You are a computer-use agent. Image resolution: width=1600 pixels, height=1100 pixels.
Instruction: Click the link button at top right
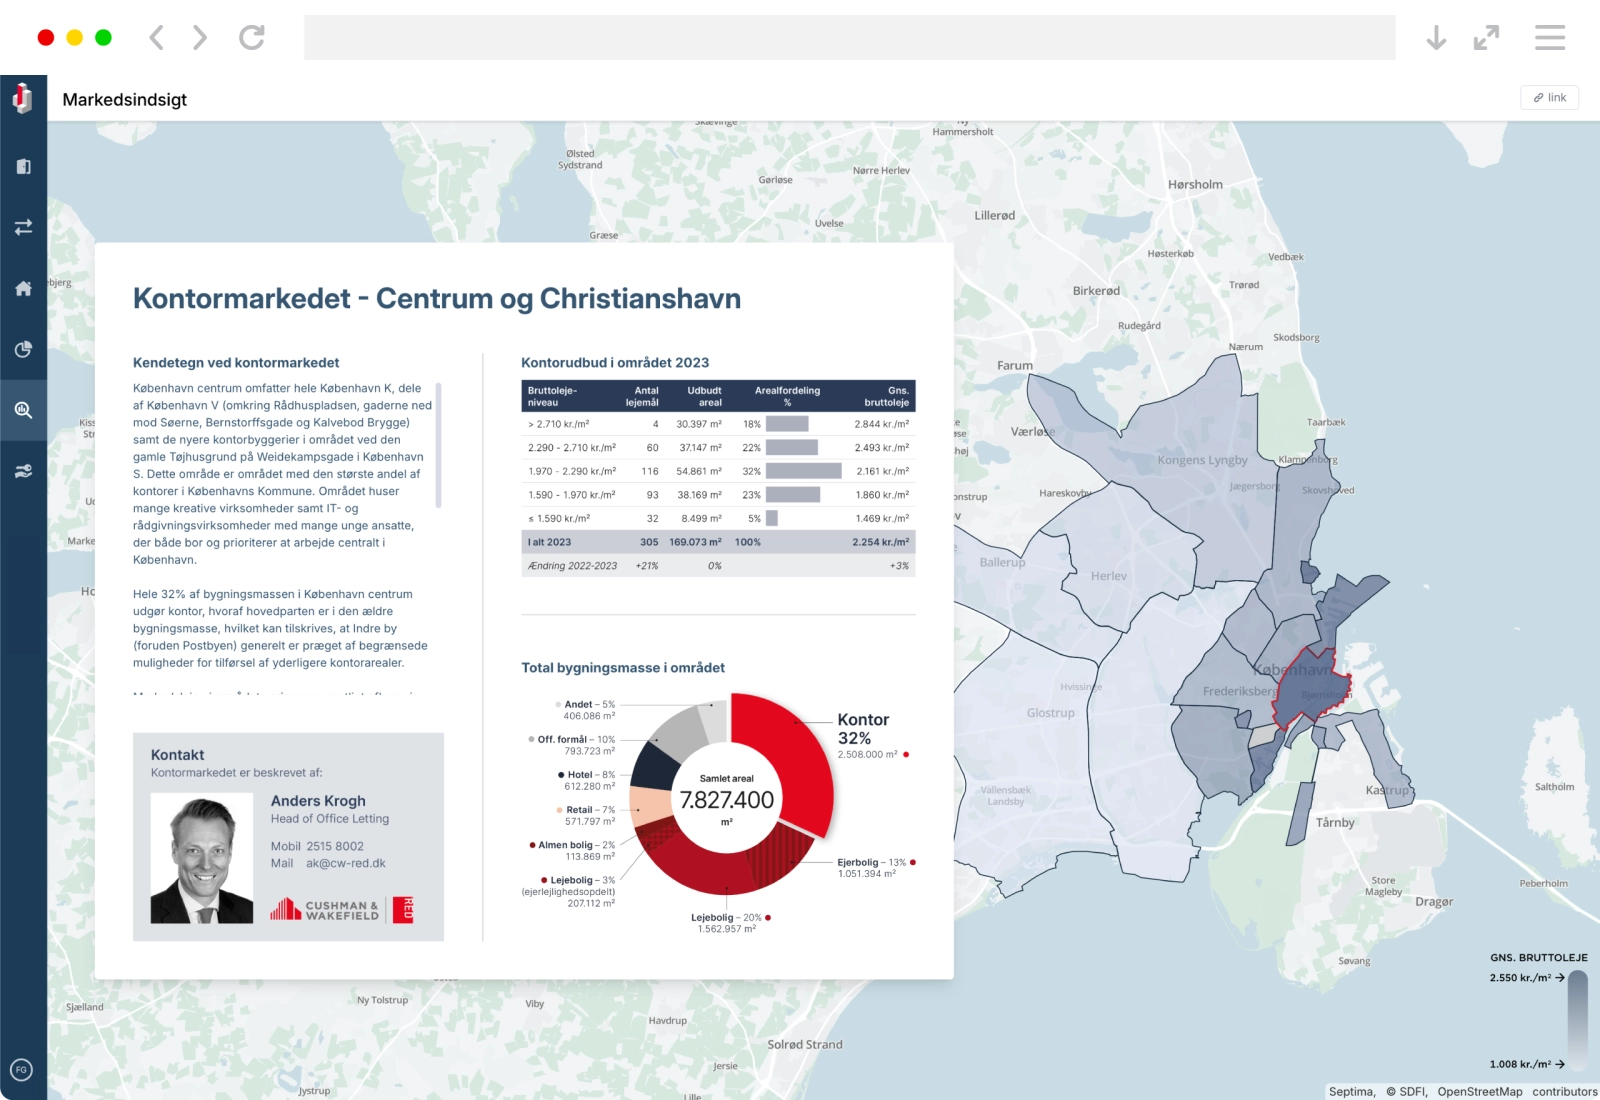pos(1549,97)
